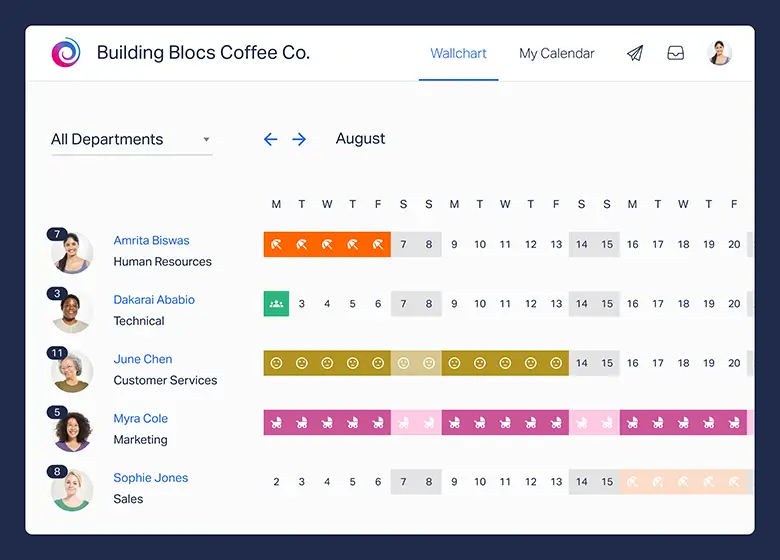Open Sophie Jones profile link
Image resolution: width=780 pixels, height=560 pixels.
pyautogui.click(x=151, y=478)
